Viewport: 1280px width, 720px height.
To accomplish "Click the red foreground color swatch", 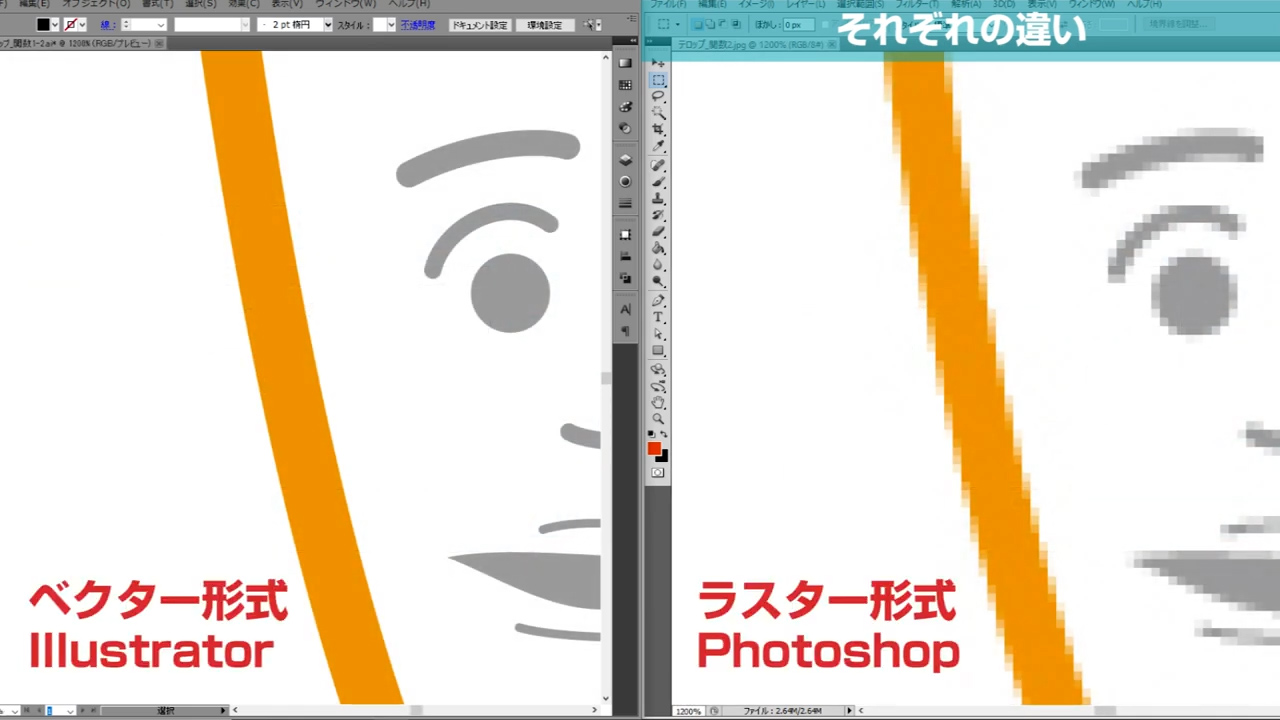I will pos(654,448).
